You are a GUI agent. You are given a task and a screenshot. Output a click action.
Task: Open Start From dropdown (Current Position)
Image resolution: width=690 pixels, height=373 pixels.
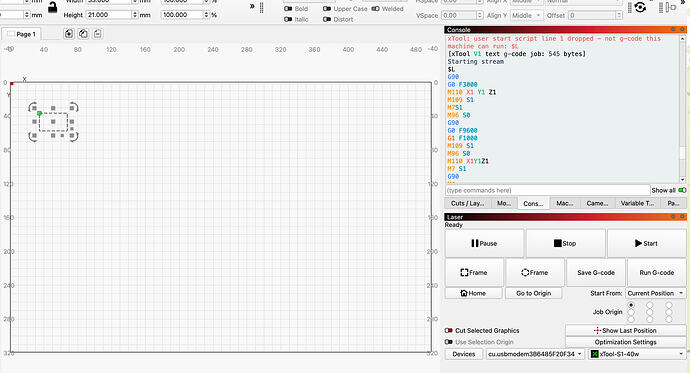coord(655,293)
